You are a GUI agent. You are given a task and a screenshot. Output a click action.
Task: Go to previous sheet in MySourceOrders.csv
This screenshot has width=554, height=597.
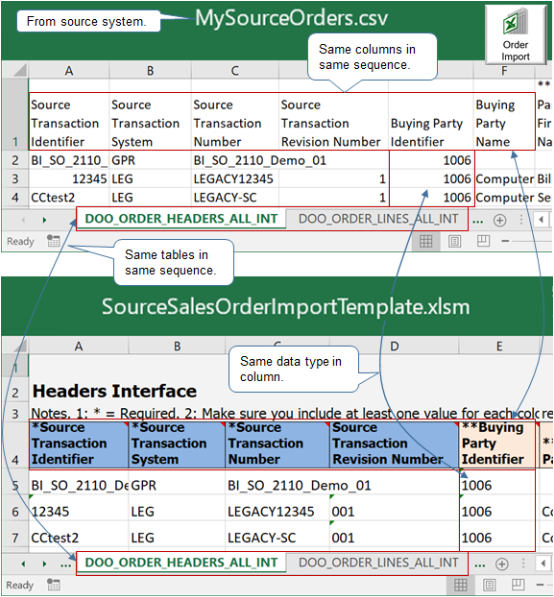click(x=24, y=220)
